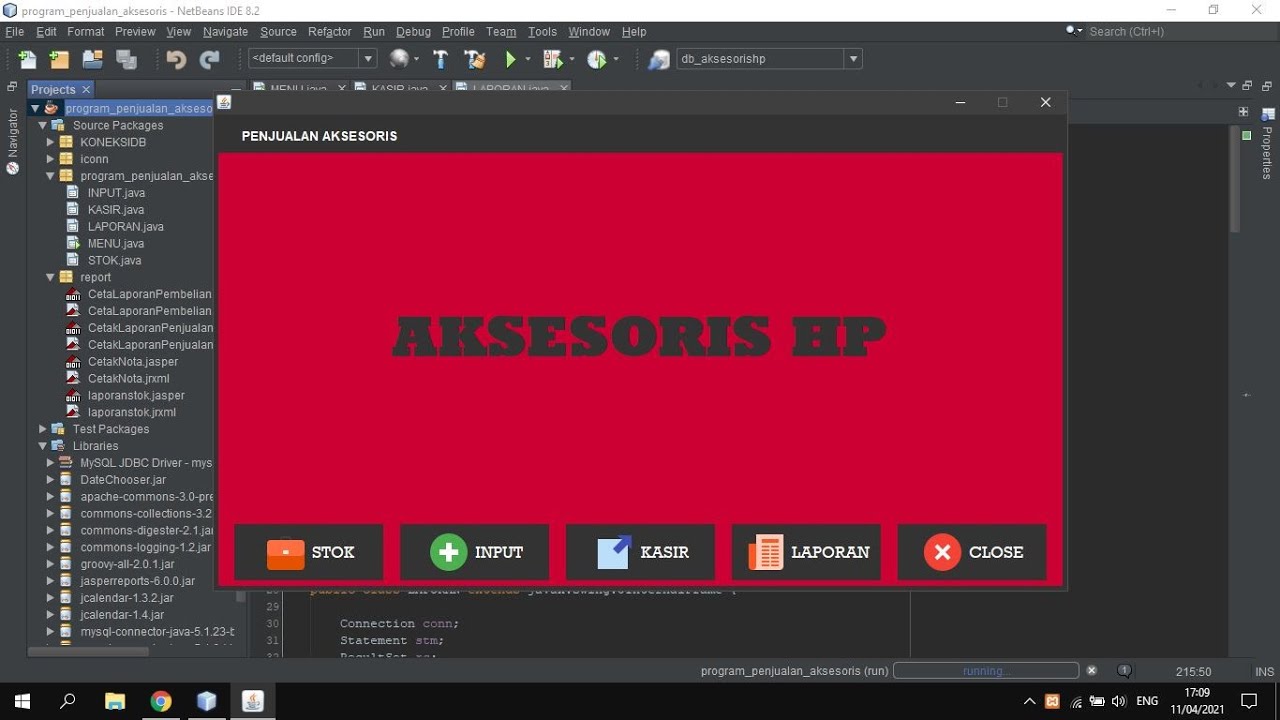
Task: Expand the iconn package
Action: (x=50, y=159)
